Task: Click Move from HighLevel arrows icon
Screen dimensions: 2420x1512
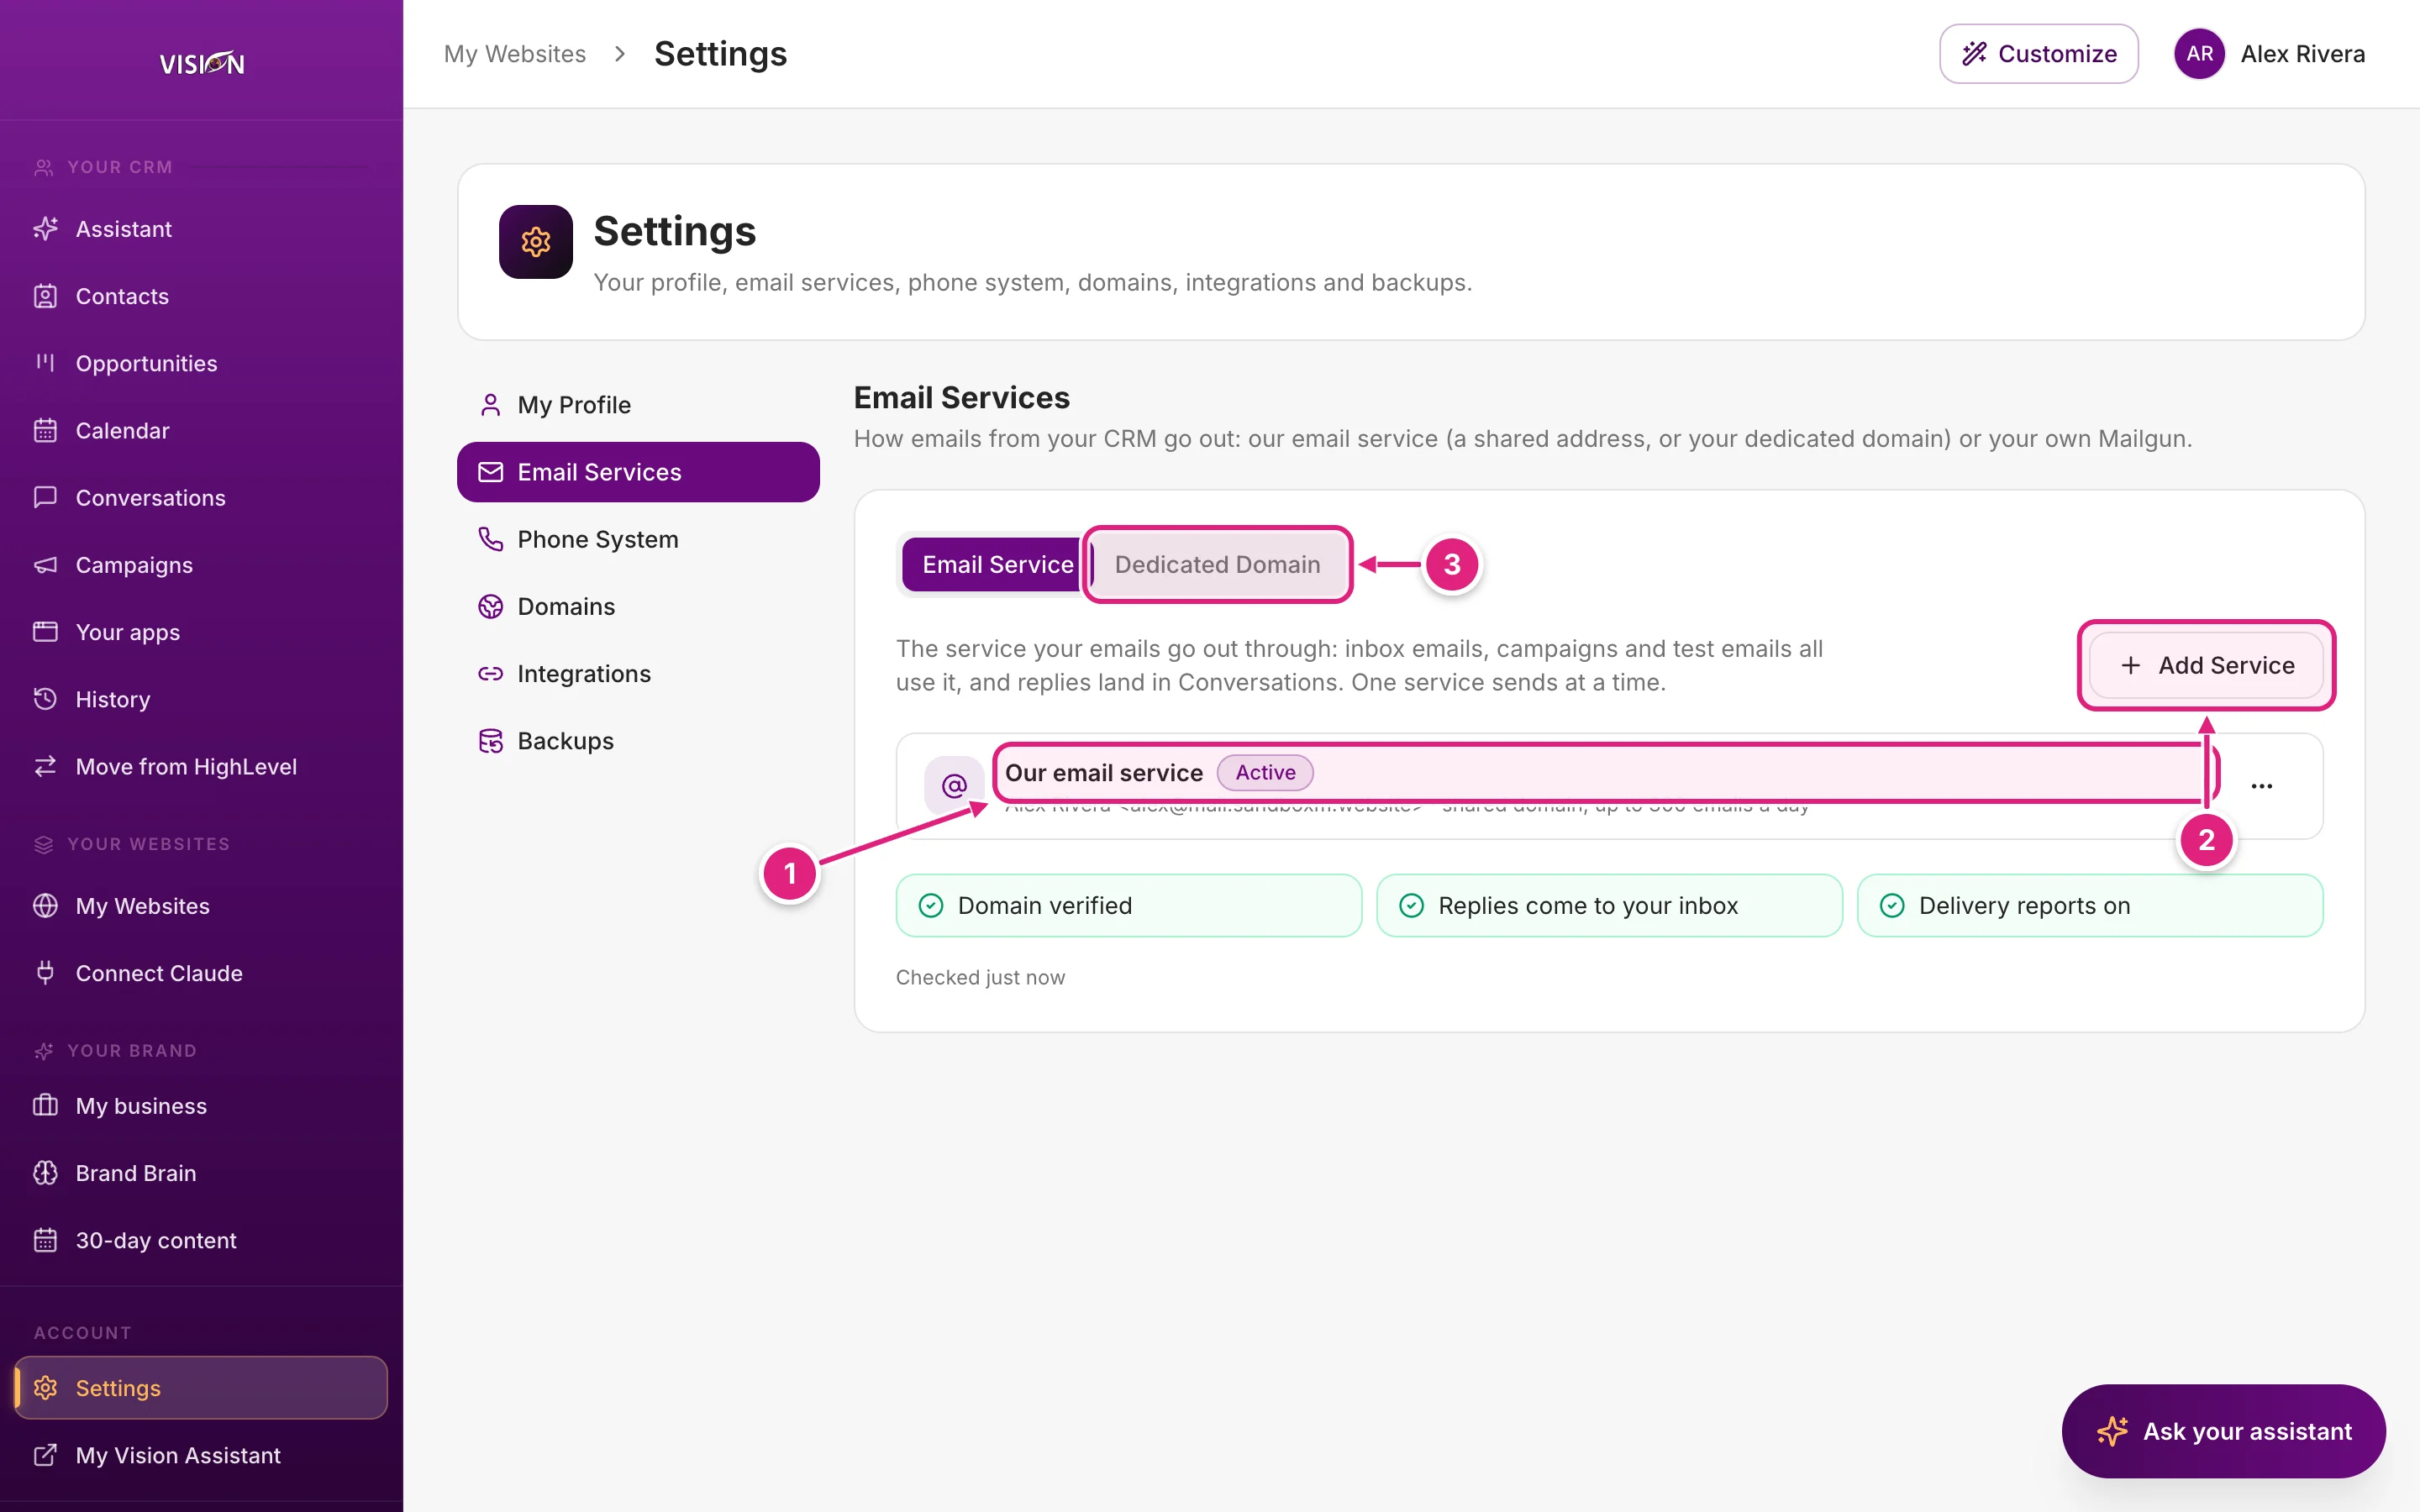Action: click(x=45, y=766)
